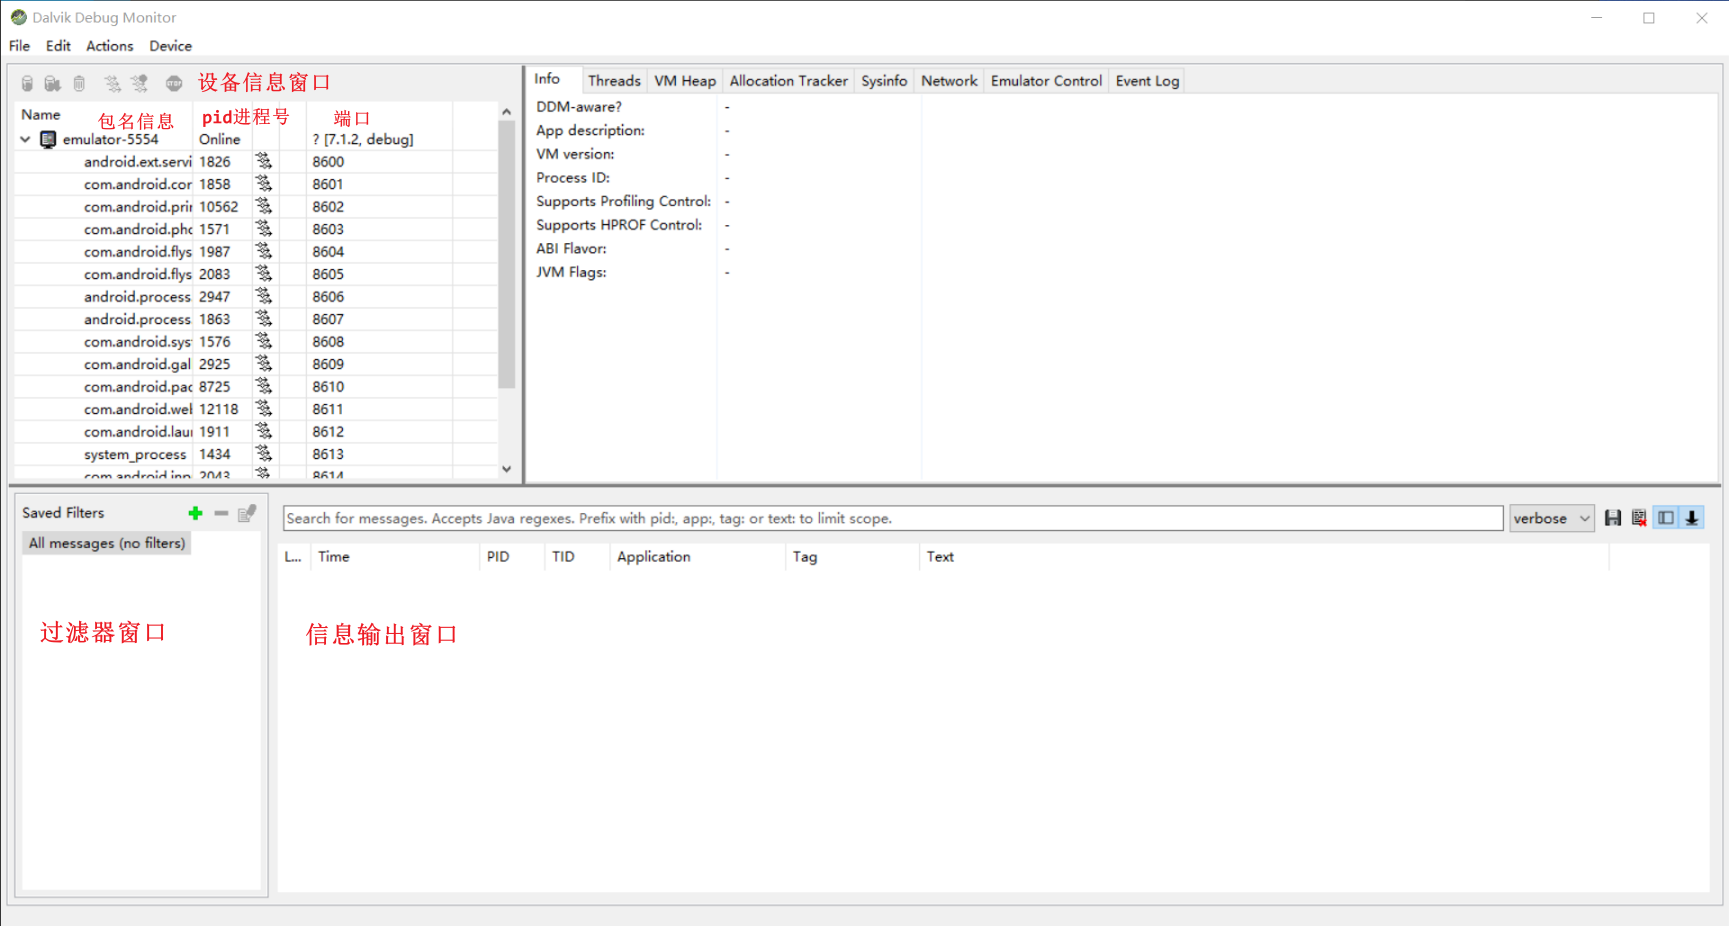Click the Stop Process stop-sign icon
The width and height of the screenshot is (1729, 926).
[x=174, y=84]
